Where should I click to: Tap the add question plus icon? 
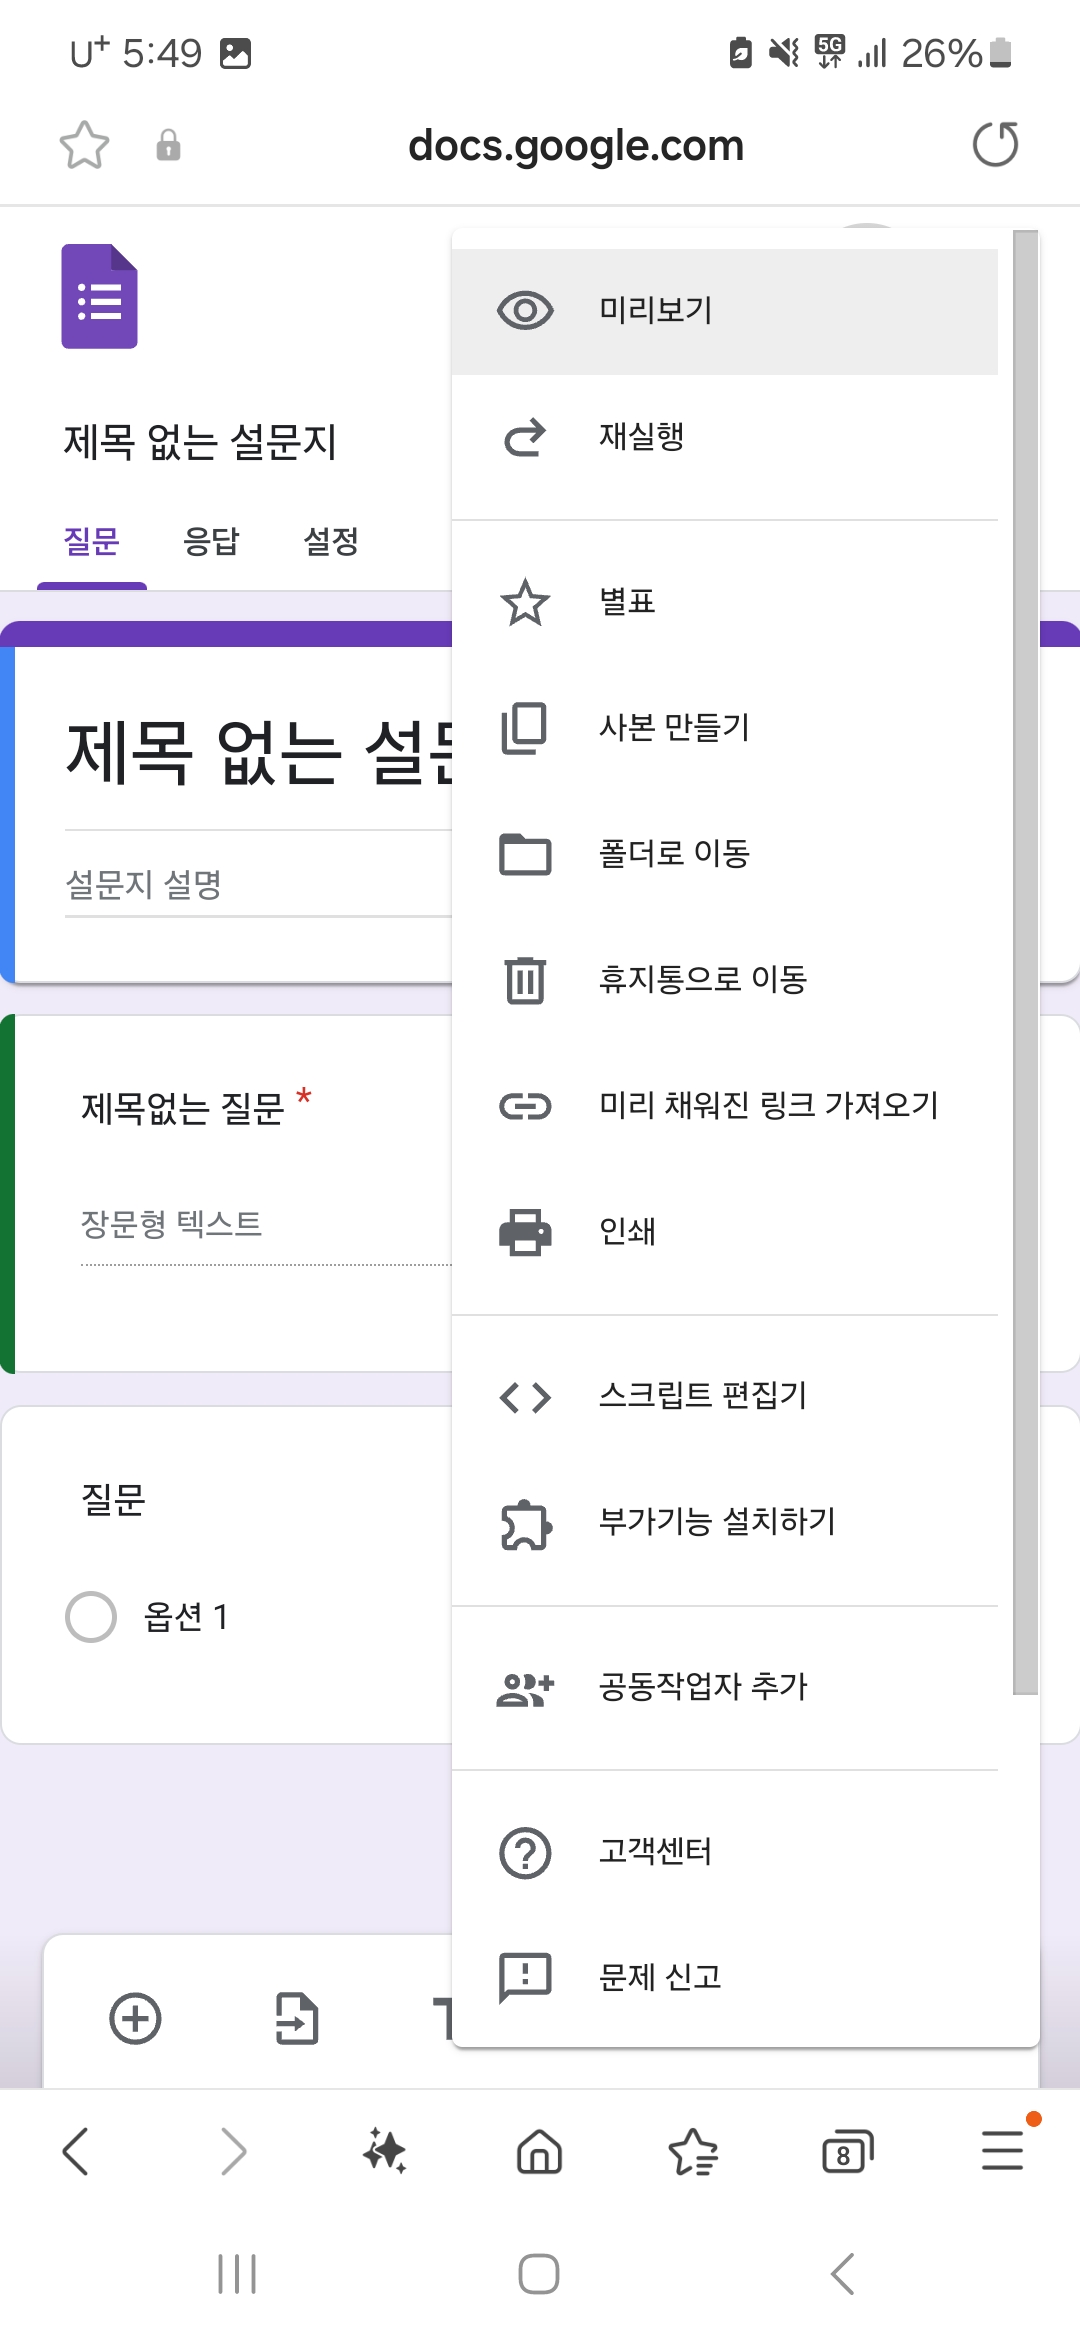(x=135, y=2018)
